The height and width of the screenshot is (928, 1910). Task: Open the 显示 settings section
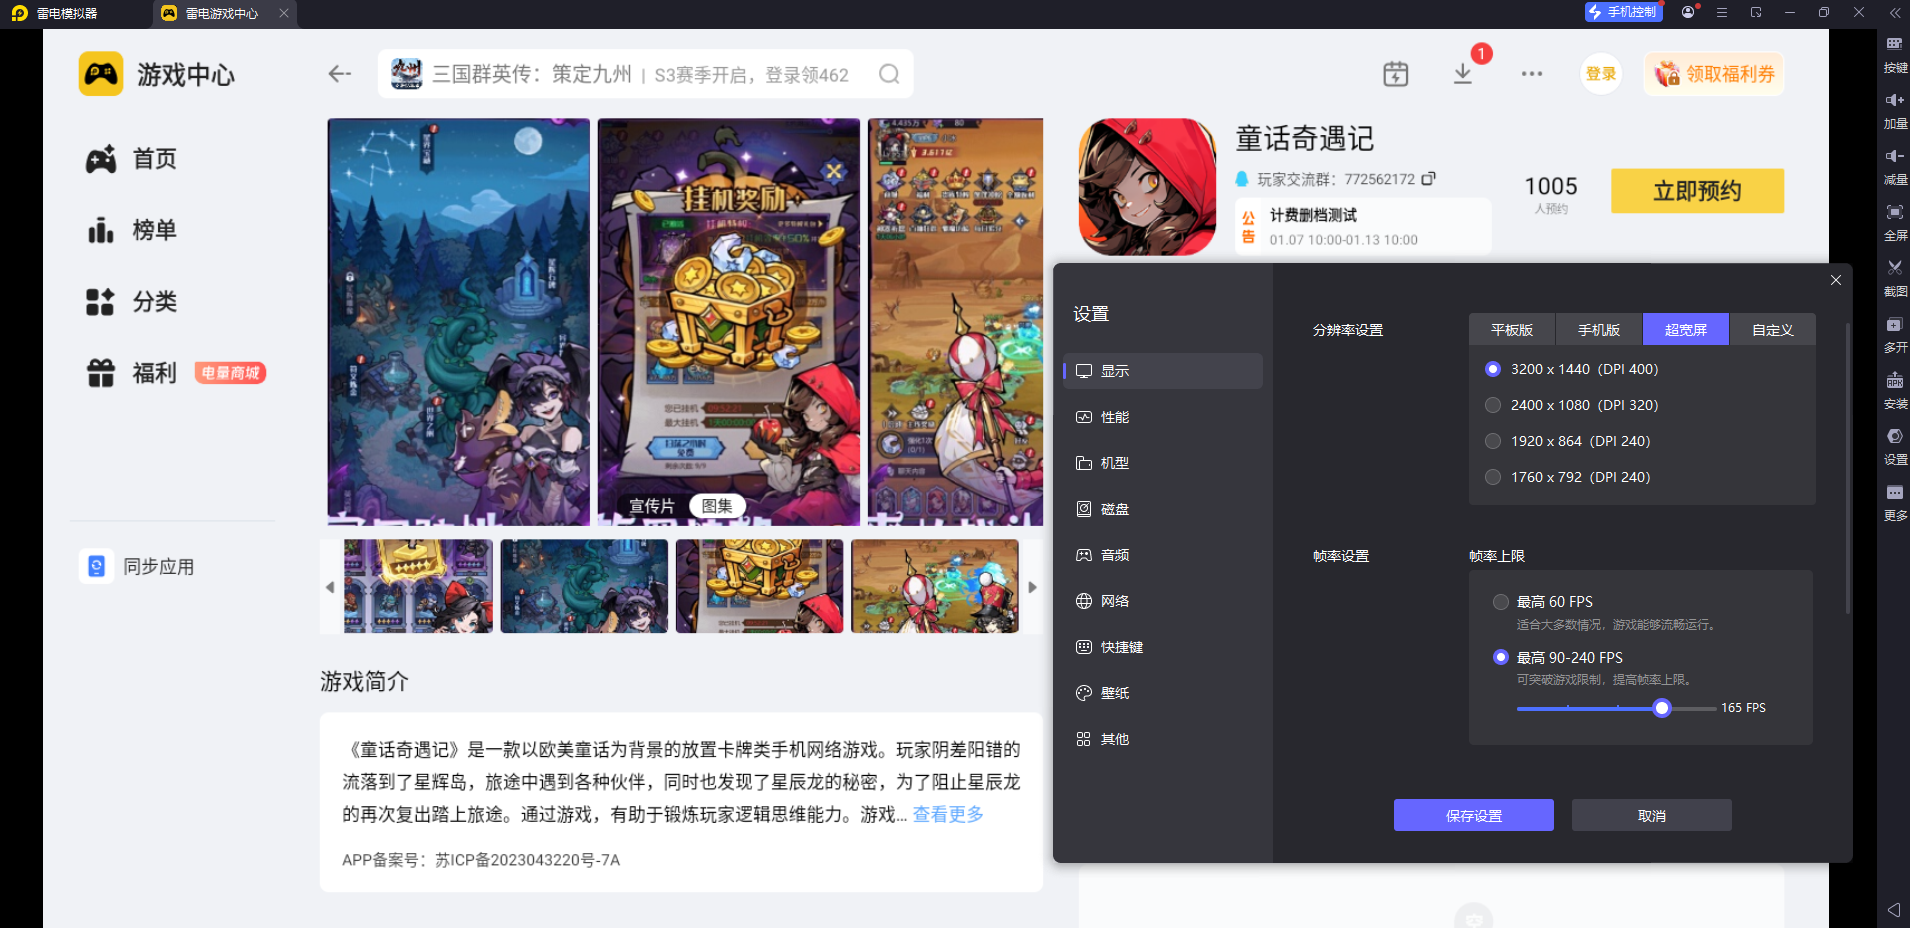1163,371
